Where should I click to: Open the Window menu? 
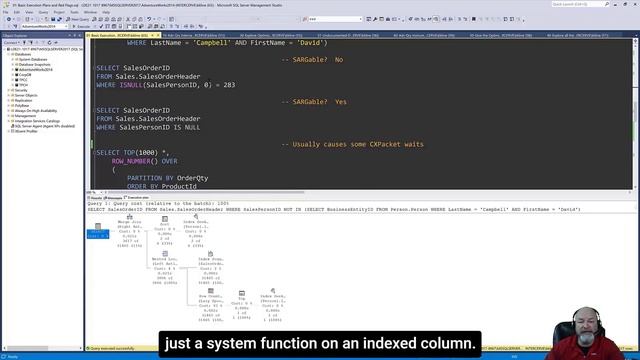(90, 12)
